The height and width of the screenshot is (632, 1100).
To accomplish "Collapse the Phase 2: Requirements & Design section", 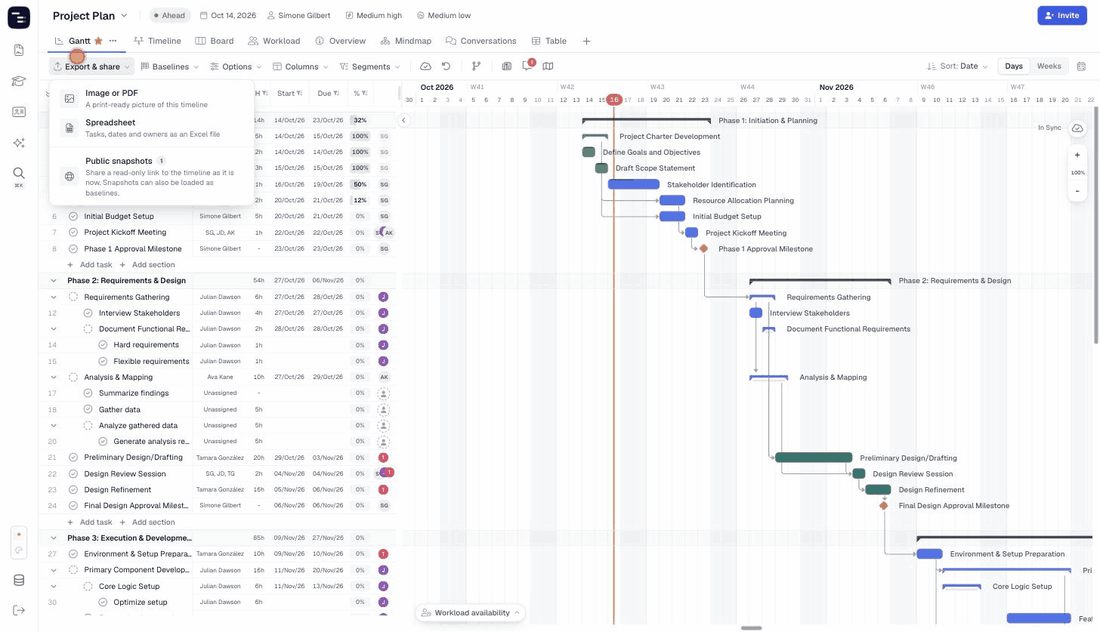I will click(x=53, y=281).
